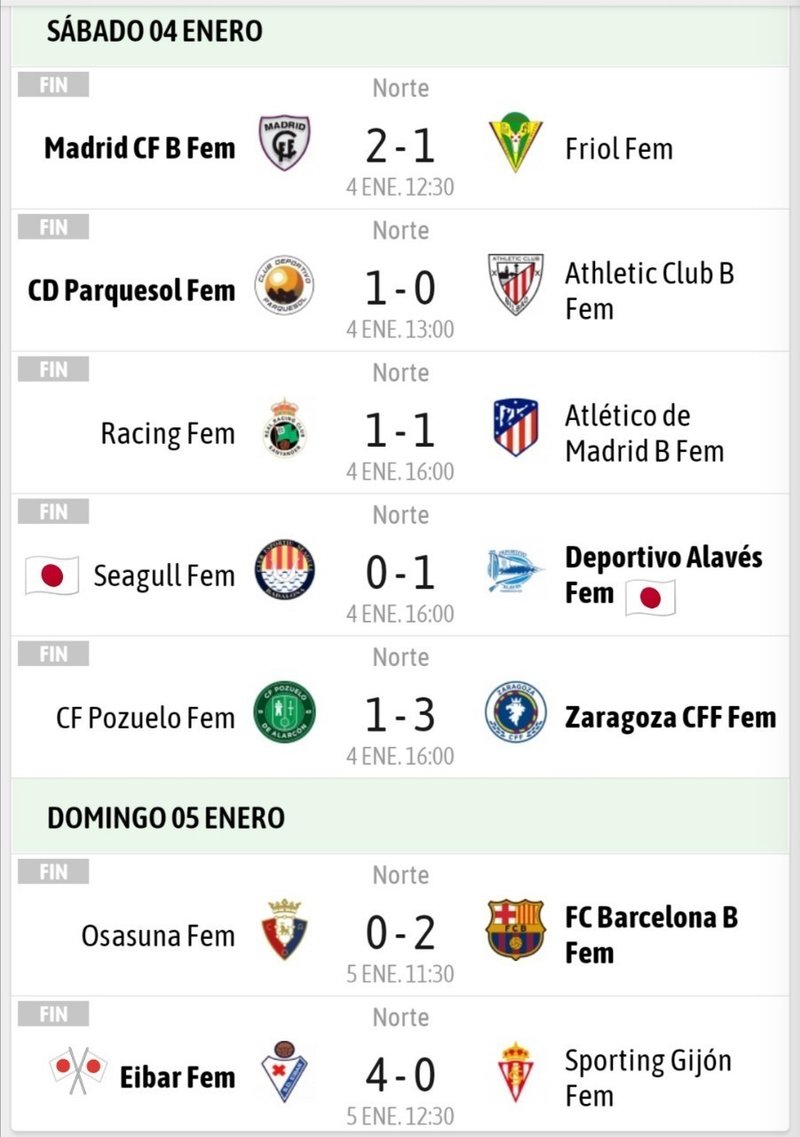Image resolution: width=800 pixels, height=1137 pixels.
Task: Select the Athletic Club B shield
Action: tap(515, 284)
